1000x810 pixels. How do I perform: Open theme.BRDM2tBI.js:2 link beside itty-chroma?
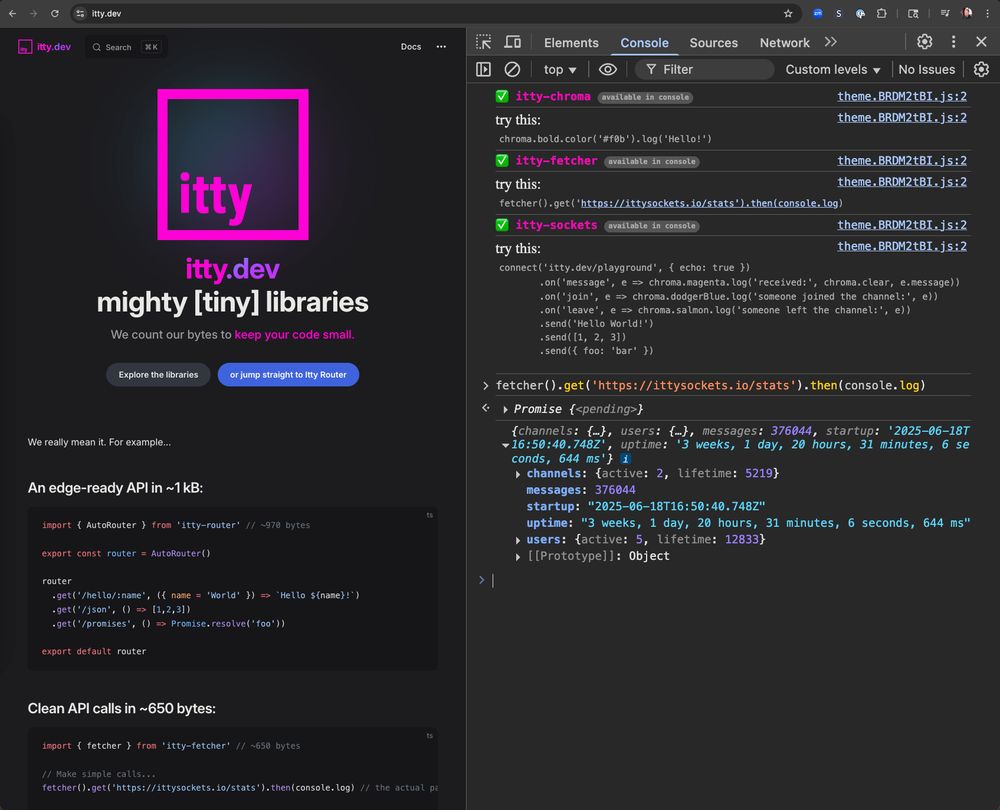pos(902,96)
